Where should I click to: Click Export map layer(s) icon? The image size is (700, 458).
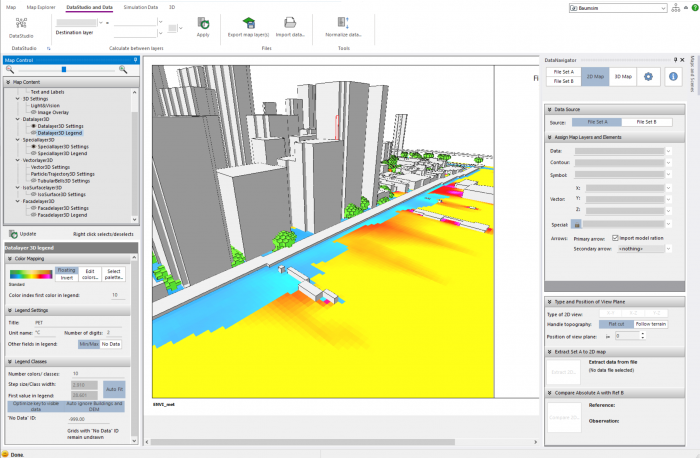tap(248, 25)
